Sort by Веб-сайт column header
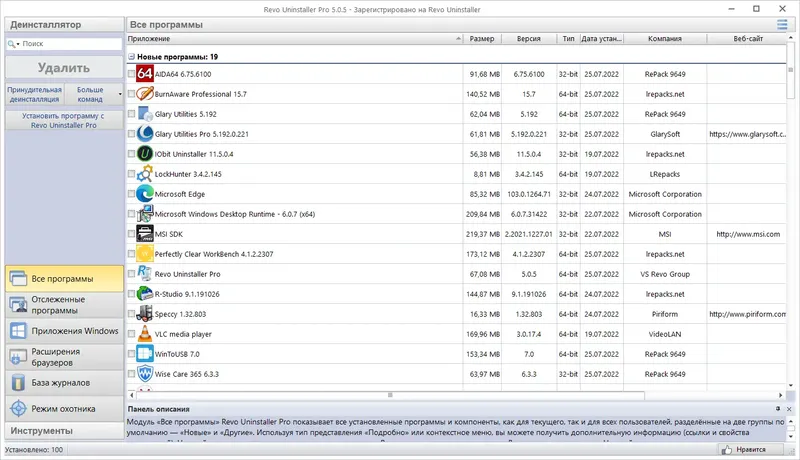This screenshot has width=800, height=460. 747,39
